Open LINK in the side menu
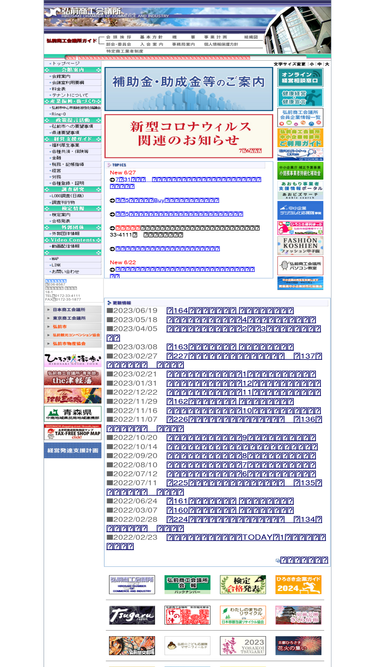This screenshot has width=375, height=667. click(x=73, y=265)
